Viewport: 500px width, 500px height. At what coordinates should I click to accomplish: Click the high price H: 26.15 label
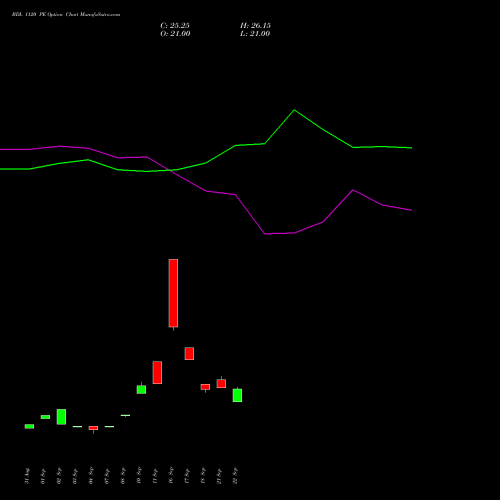255,26
